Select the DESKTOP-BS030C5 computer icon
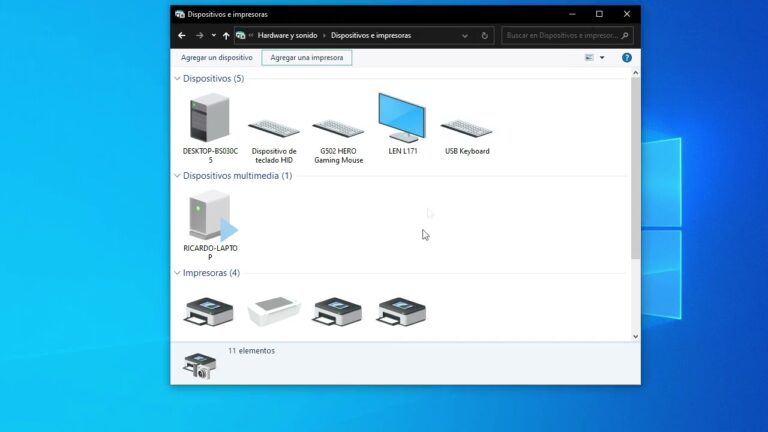The image size is (768, 432). pyautogui.click(x=210, y=119)
